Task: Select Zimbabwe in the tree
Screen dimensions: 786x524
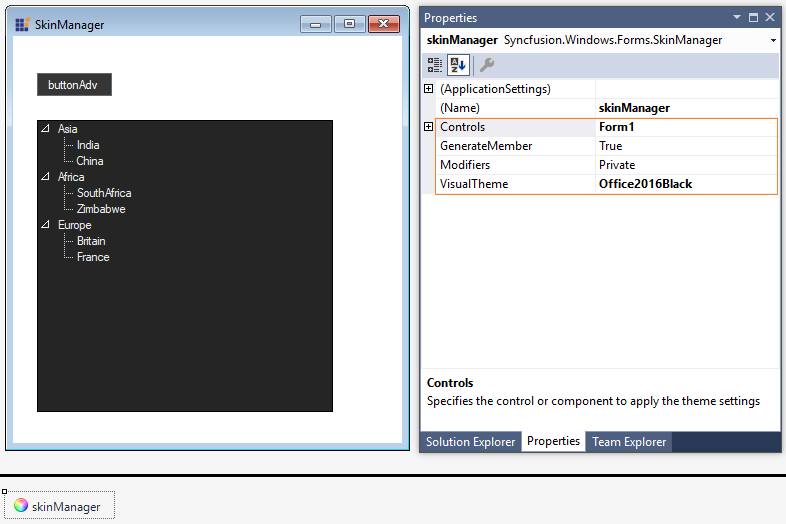Action: coord(101,209)
